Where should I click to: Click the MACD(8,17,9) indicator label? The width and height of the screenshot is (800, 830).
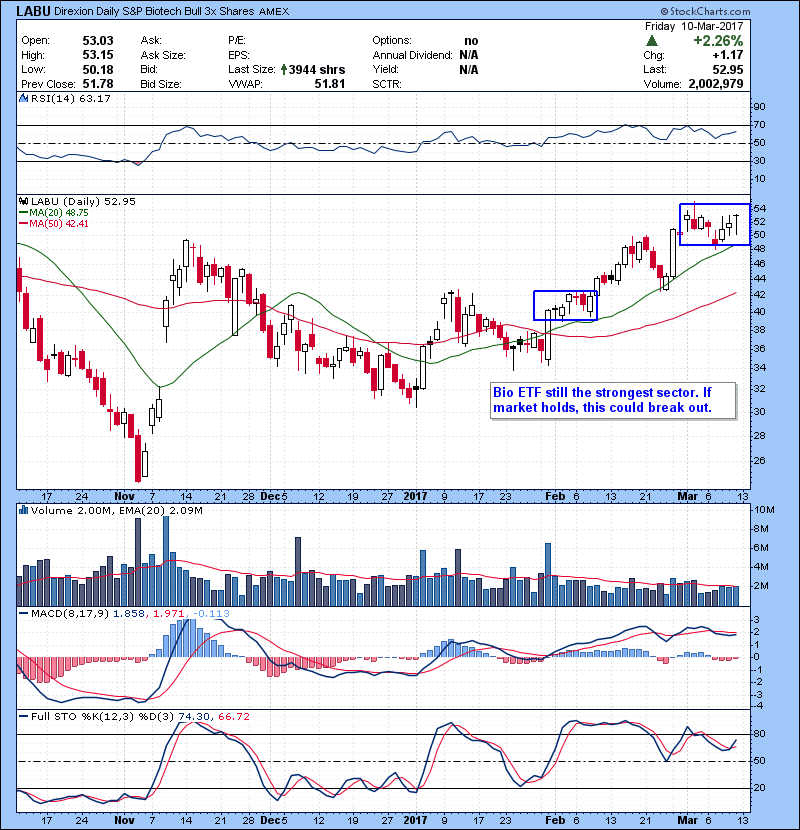pos(70,614)
